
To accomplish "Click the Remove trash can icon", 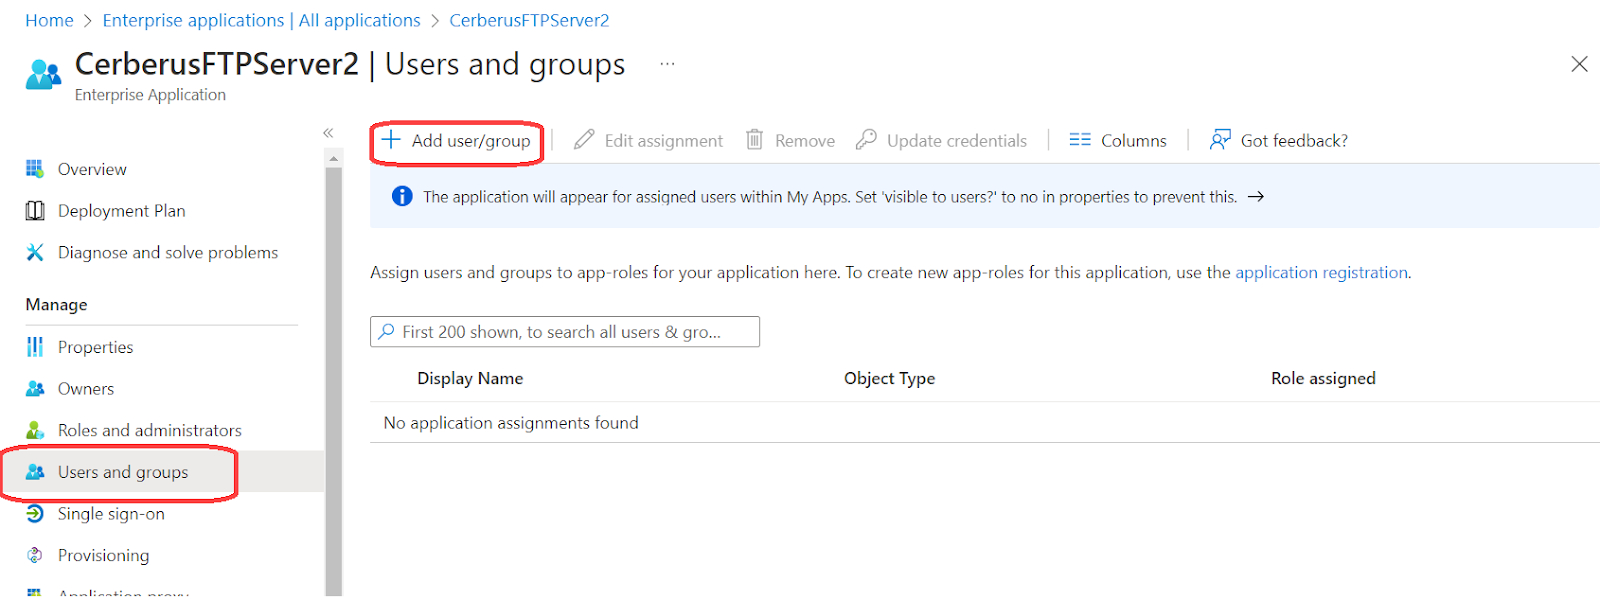I will tap(755, 140).
